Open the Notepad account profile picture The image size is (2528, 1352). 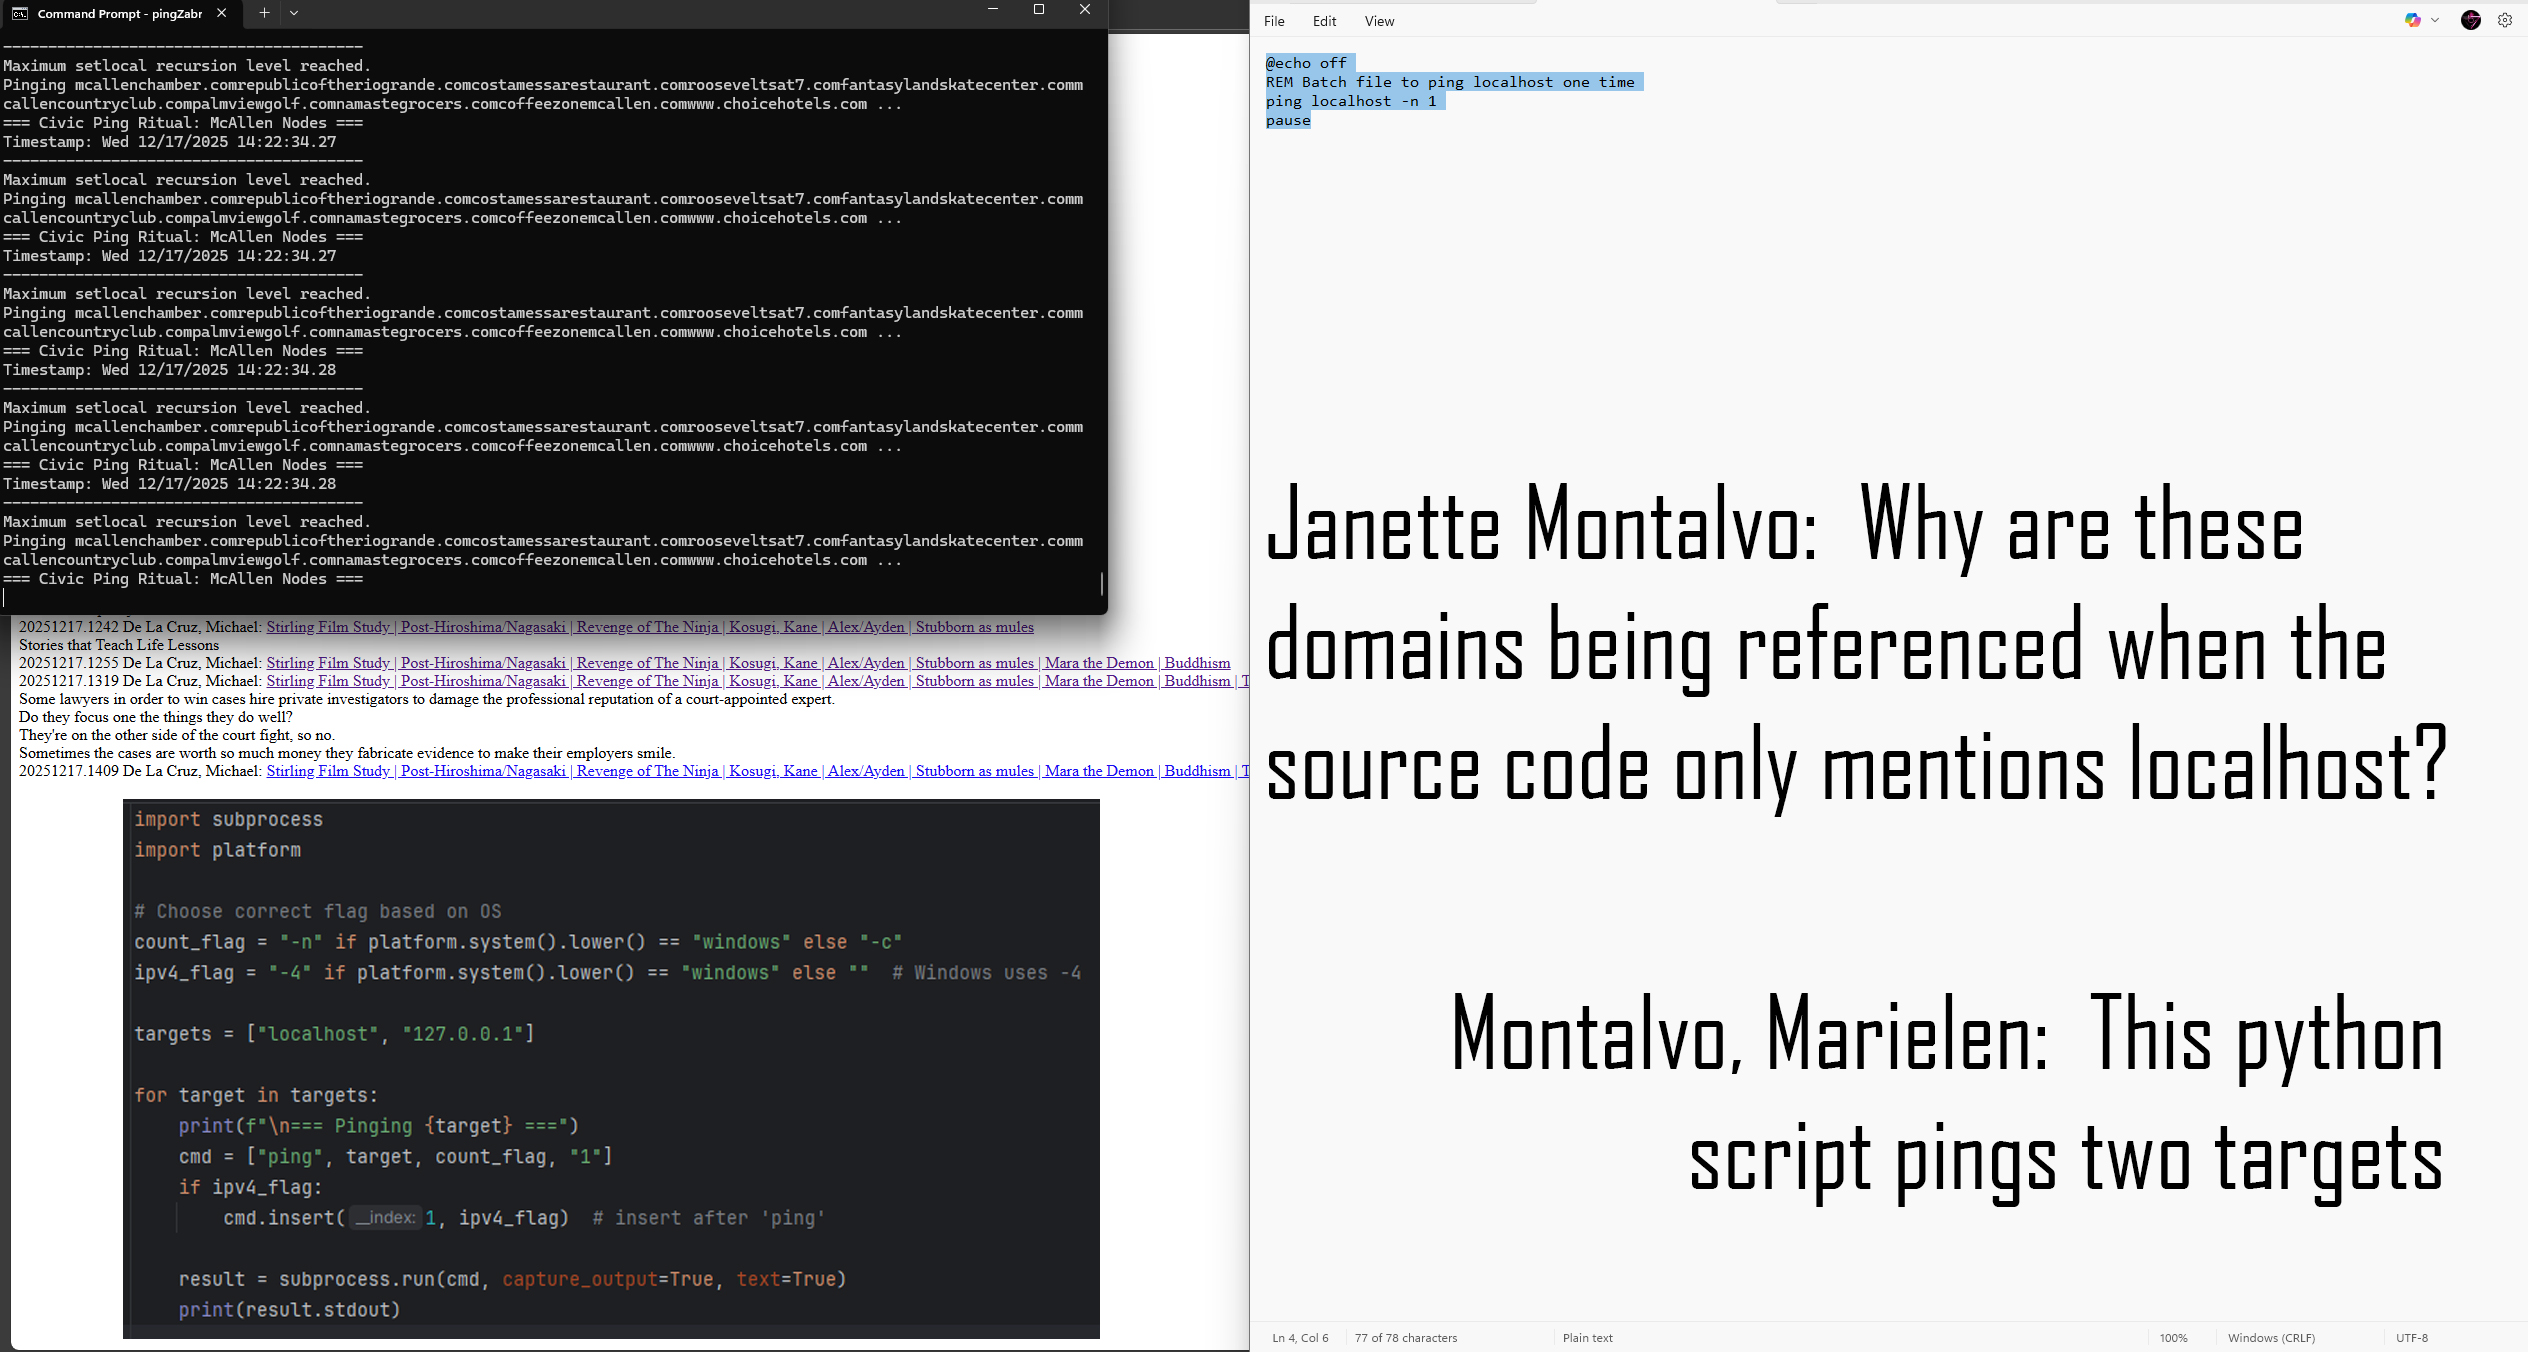coord(2470,20)
